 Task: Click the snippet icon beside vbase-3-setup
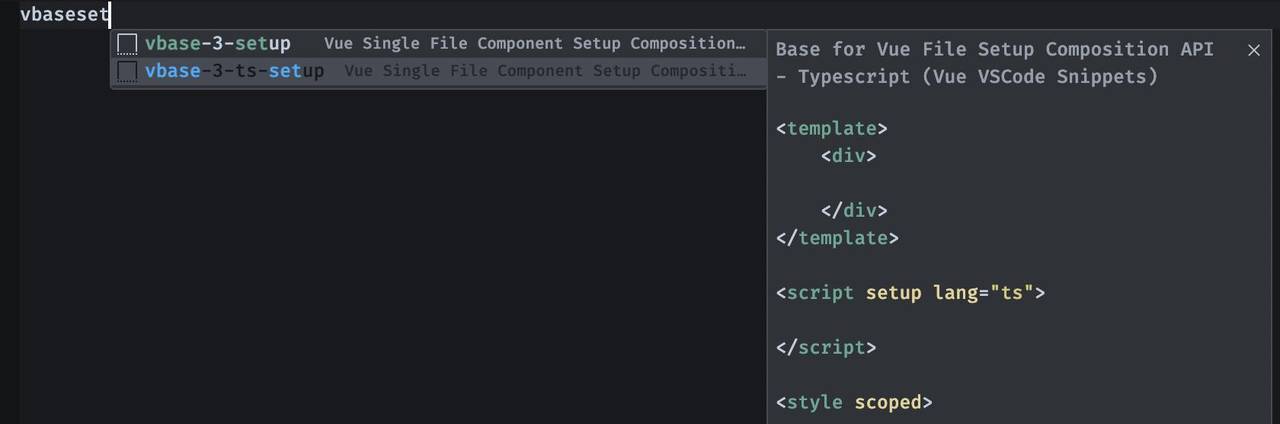coord(127,44)
